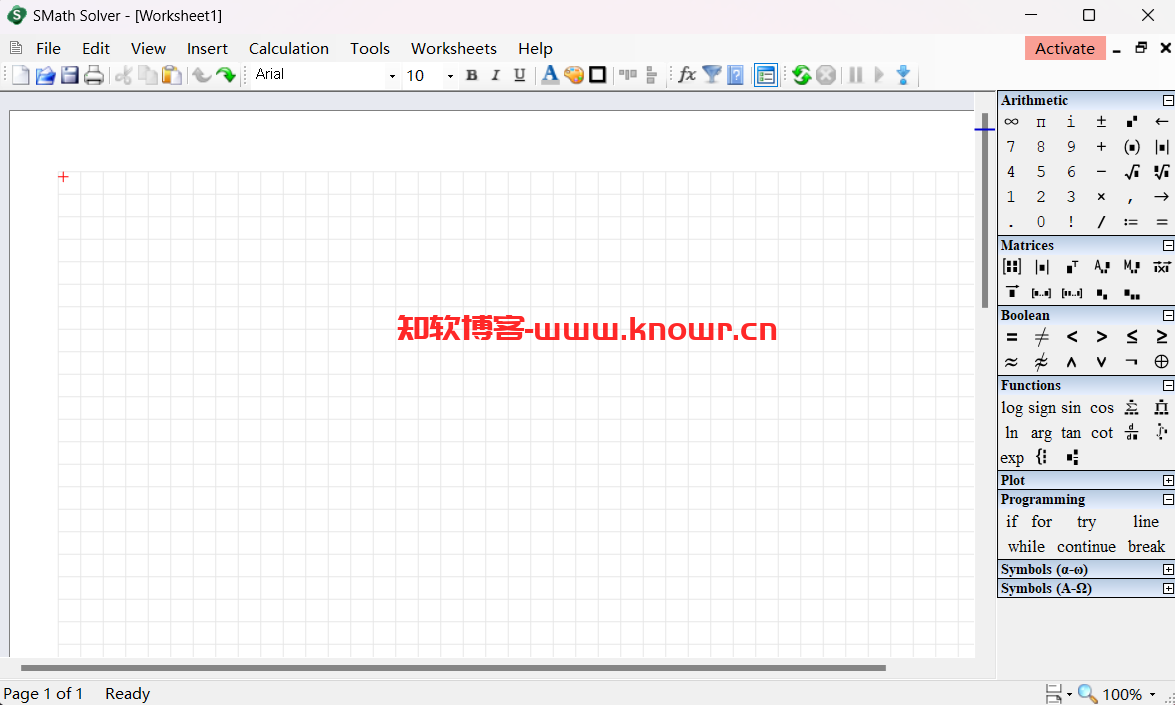The width and height of the screenshot is (1175, 705).
Task: Recalculate worksheet with green refresh icon
Action: (x=802, y=75)
